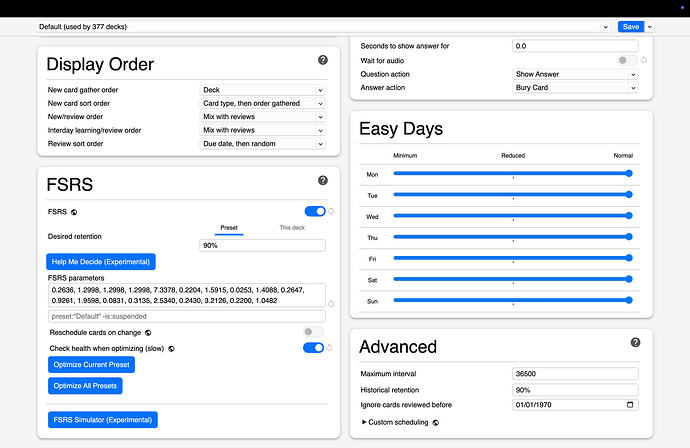
Task: Revert FSRS parameters with reset icon
Action: 331,303
